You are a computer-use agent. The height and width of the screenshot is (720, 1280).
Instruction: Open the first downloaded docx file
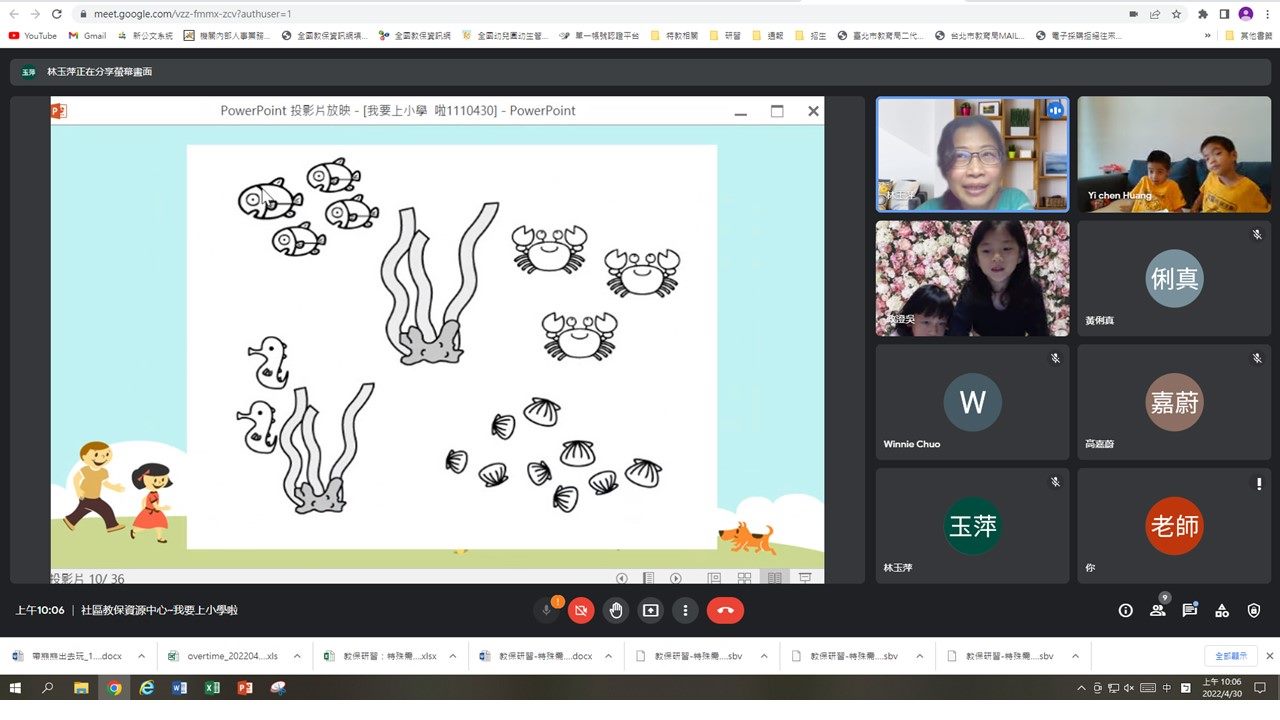(x=68, y=656)
